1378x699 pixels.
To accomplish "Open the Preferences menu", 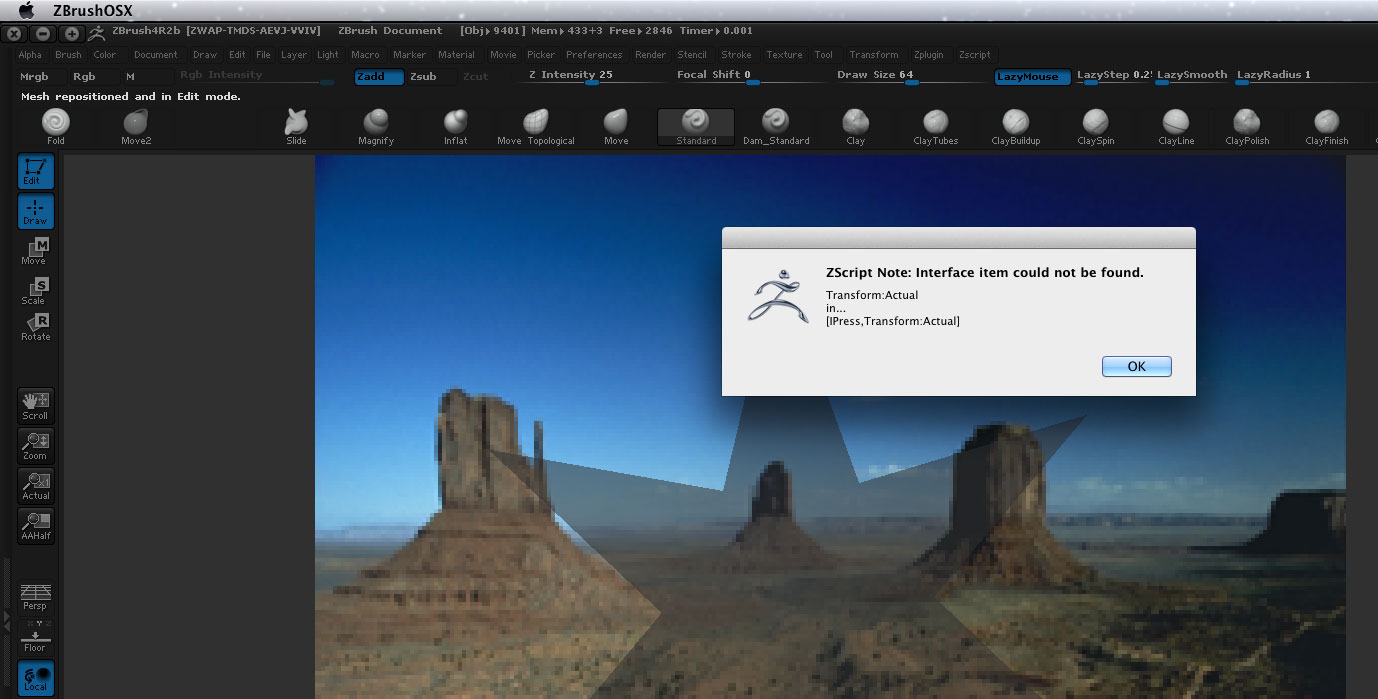I will pyautogui.click(x=594, y=55).
